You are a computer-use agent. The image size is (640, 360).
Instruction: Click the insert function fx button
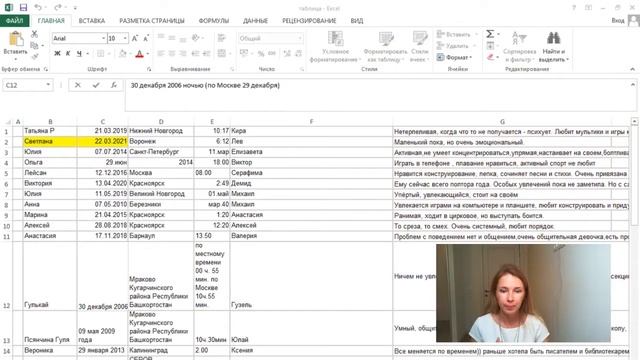tap(114, 85)
